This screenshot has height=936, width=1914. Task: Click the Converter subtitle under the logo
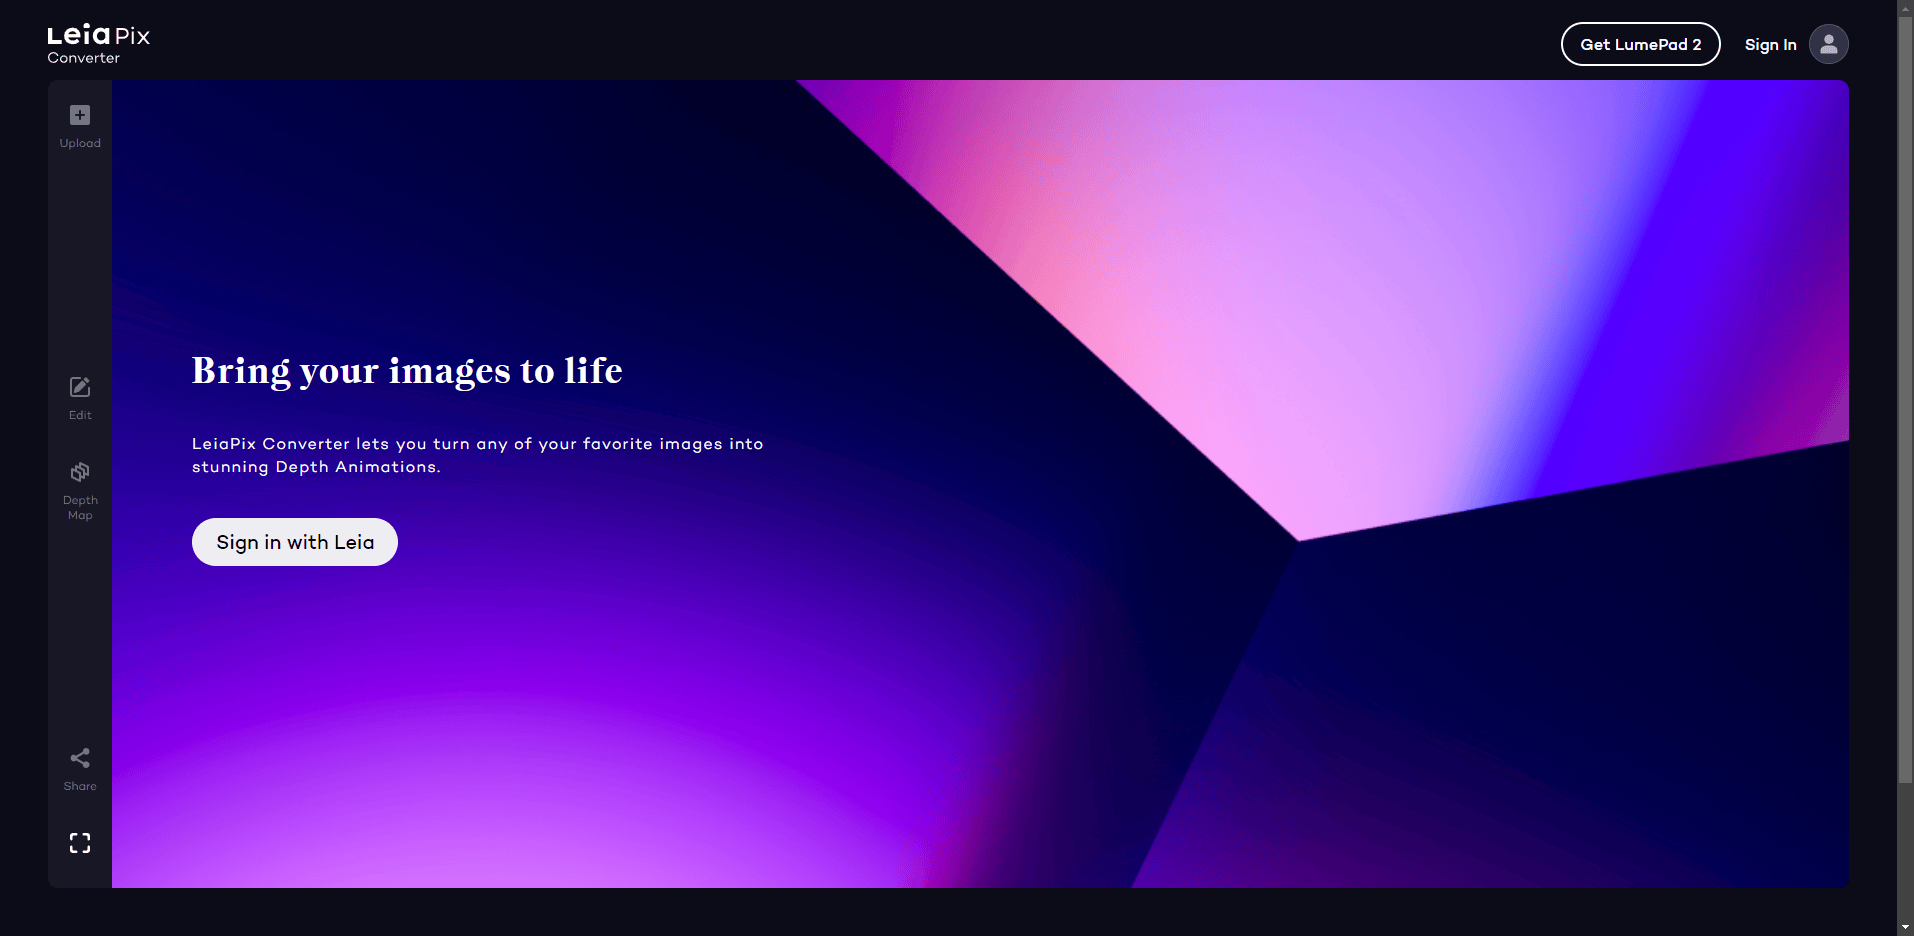tap(83, 58)
